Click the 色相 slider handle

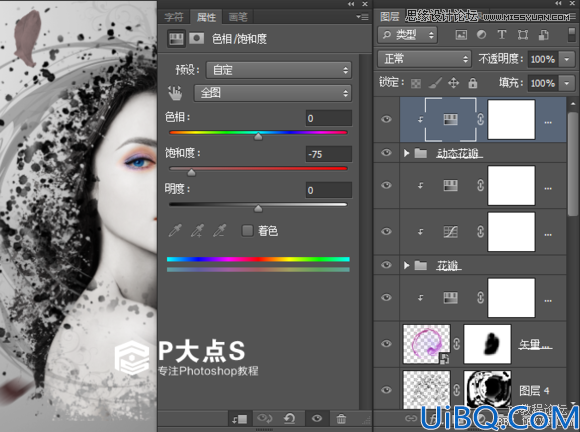[258, 136]
